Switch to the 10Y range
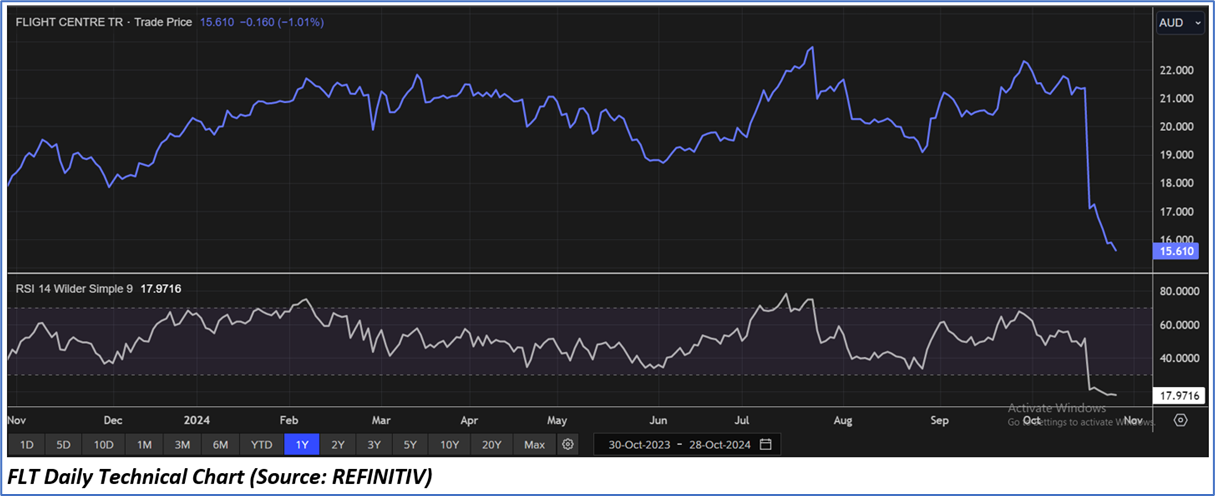 click(x=449, y=444)
